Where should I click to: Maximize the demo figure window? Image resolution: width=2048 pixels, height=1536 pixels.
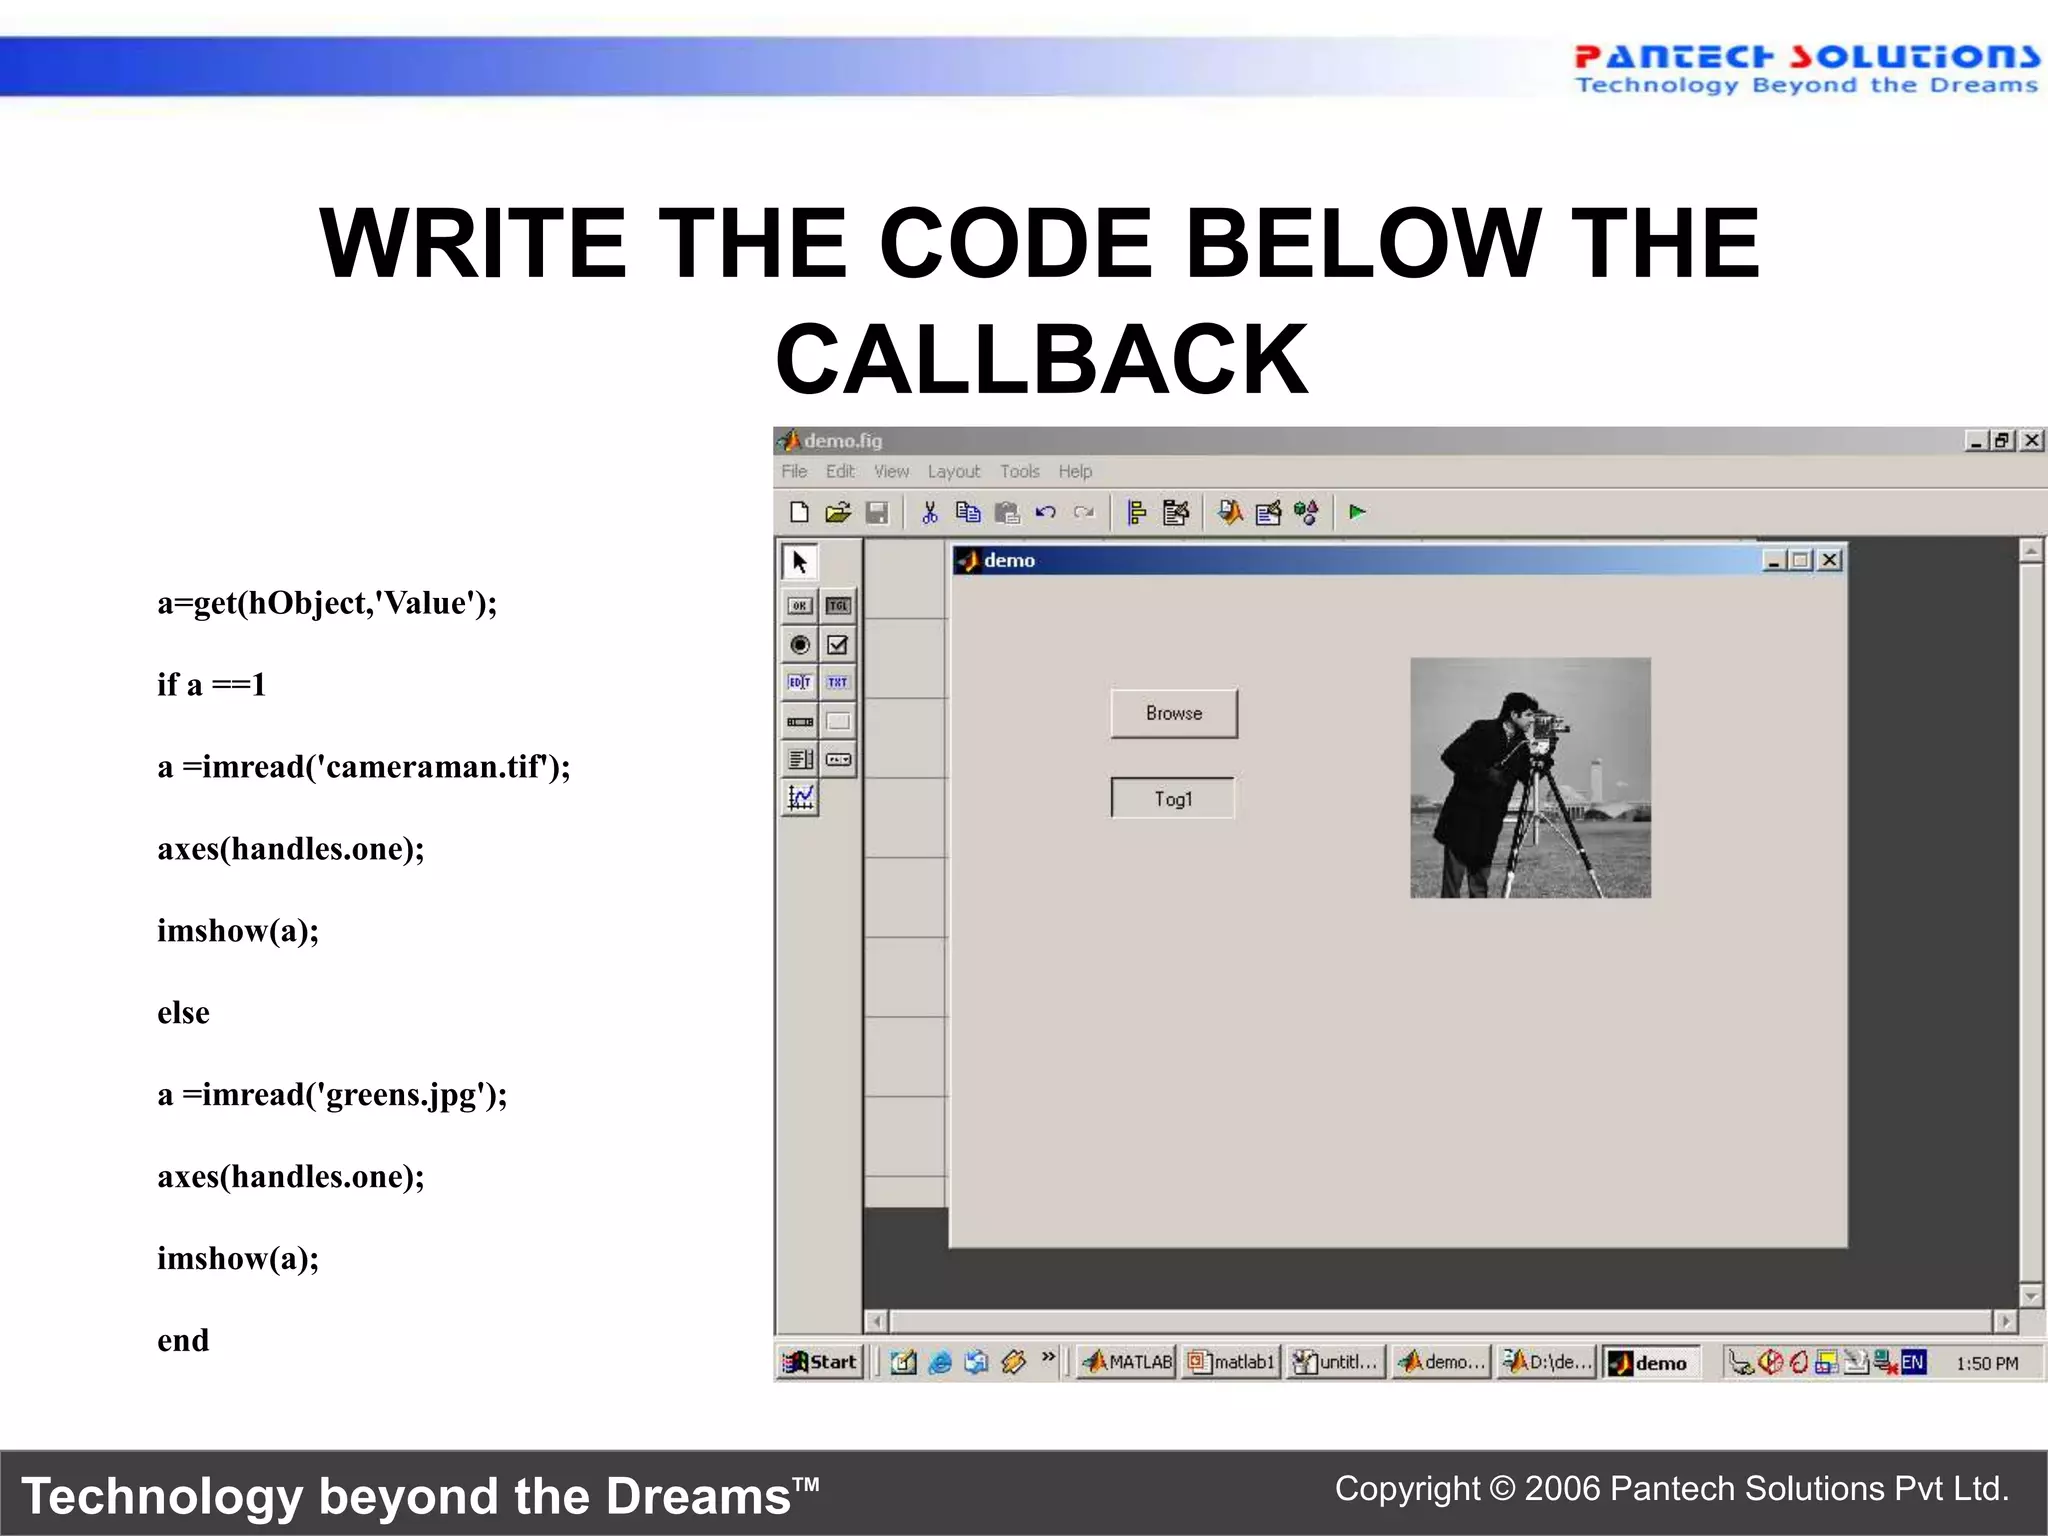click(1801, 560)
